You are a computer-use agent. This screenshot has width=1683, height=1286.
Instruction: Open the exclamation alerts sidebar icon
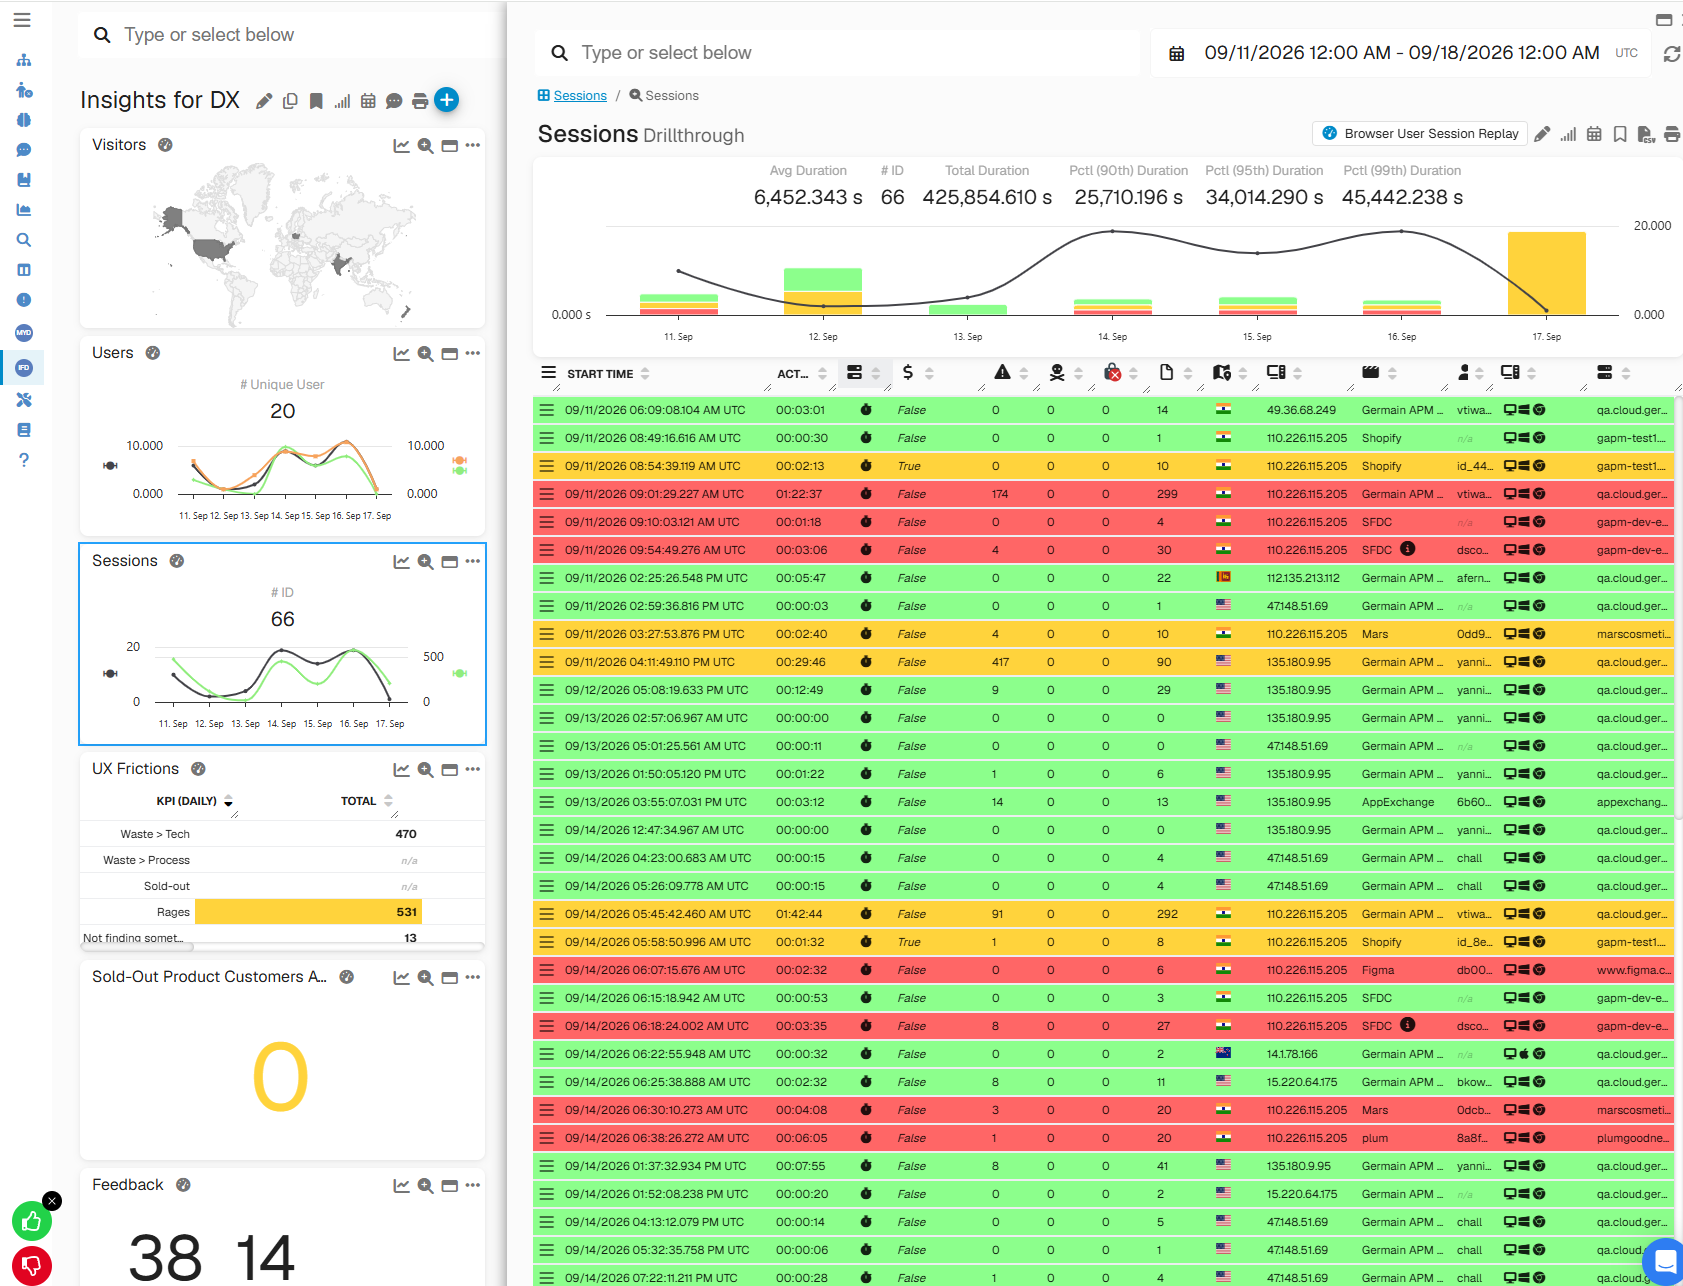point(24,300)
